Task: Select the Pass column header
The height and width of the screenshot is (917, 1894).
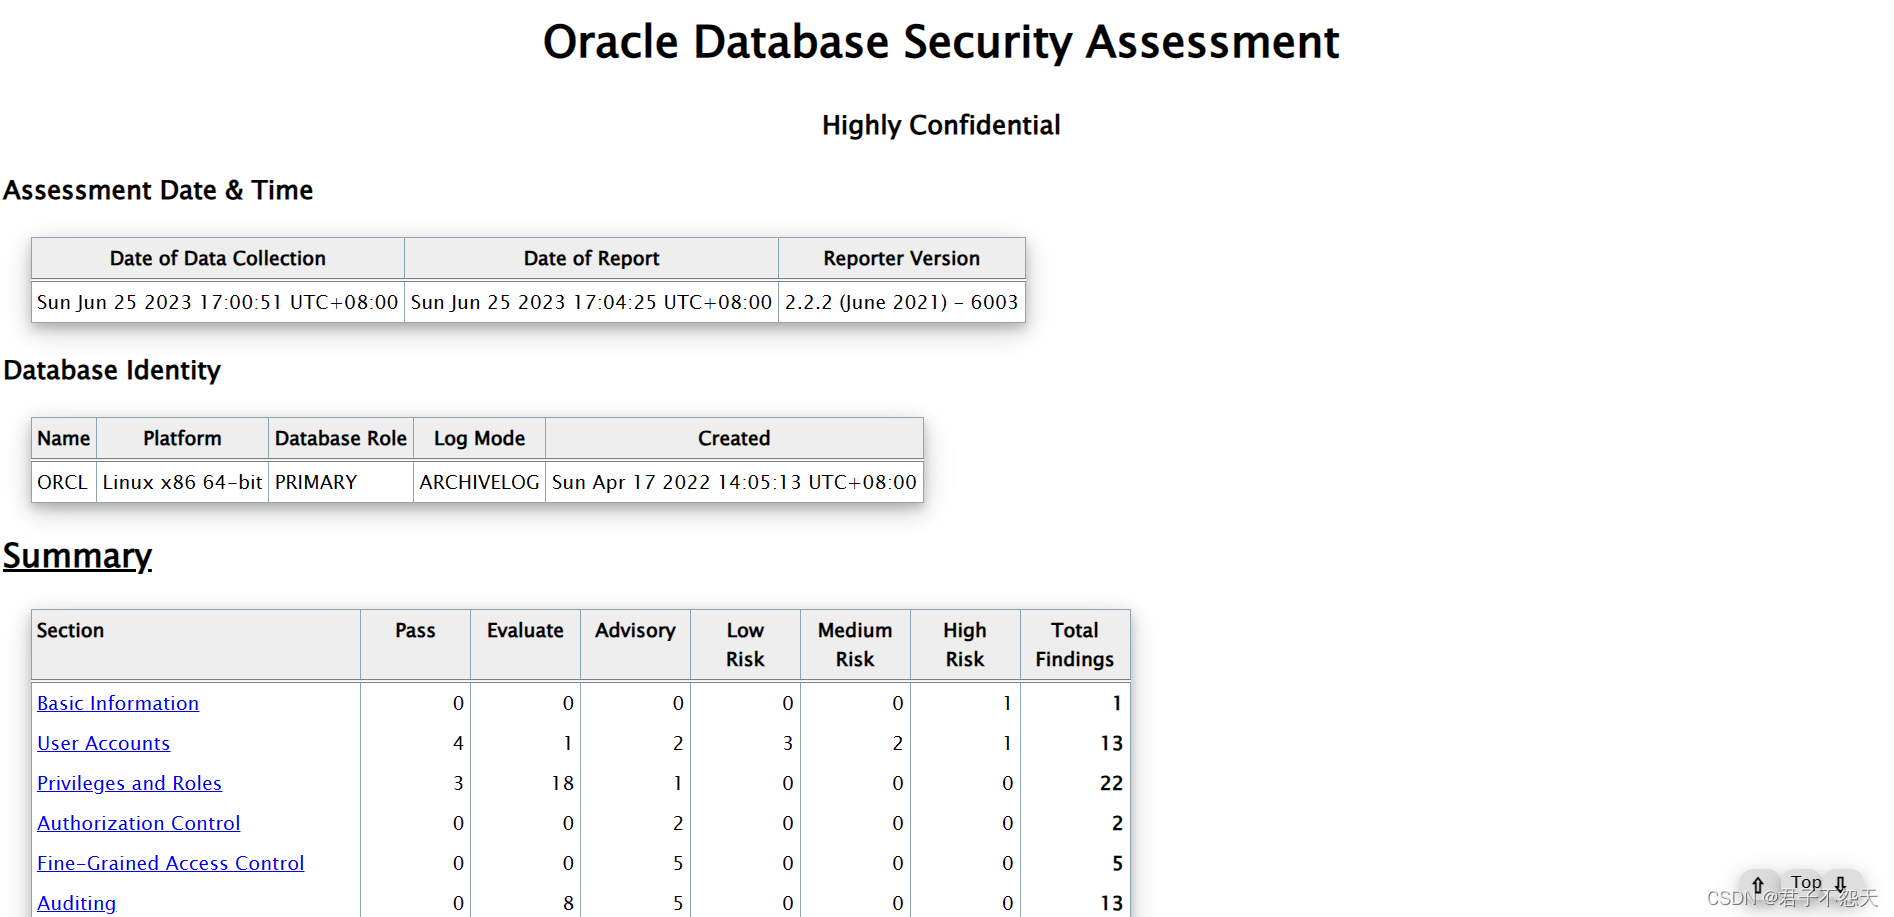Action: pos(416,645)
